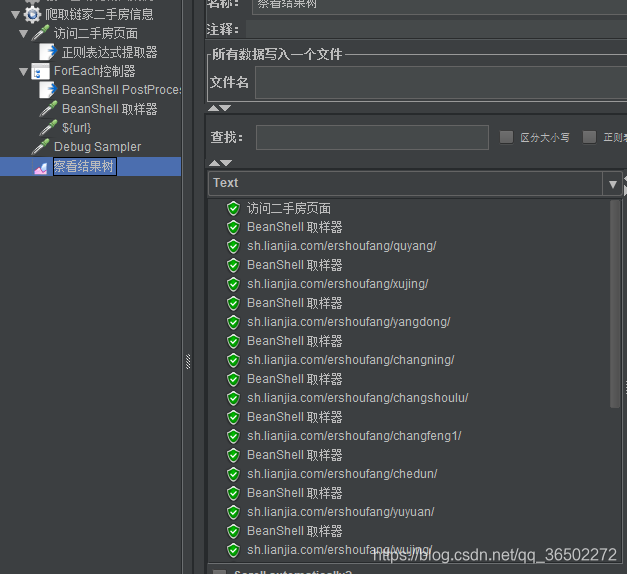Click the Debug Sampler pipette icon
The image size is (627, 574).
pyautogui.click(x=40, y=146)
